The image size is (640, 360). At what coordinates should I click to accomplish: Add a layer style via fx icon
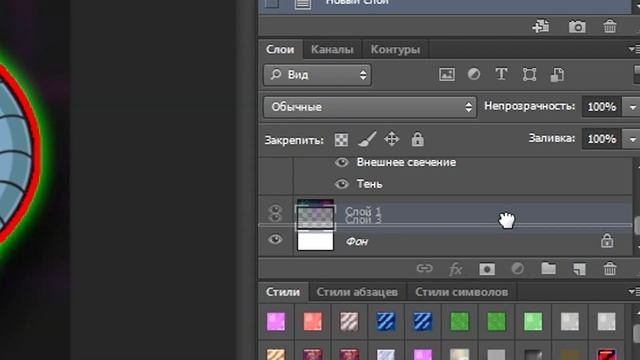pyautogui.click(x=456, y=269)
